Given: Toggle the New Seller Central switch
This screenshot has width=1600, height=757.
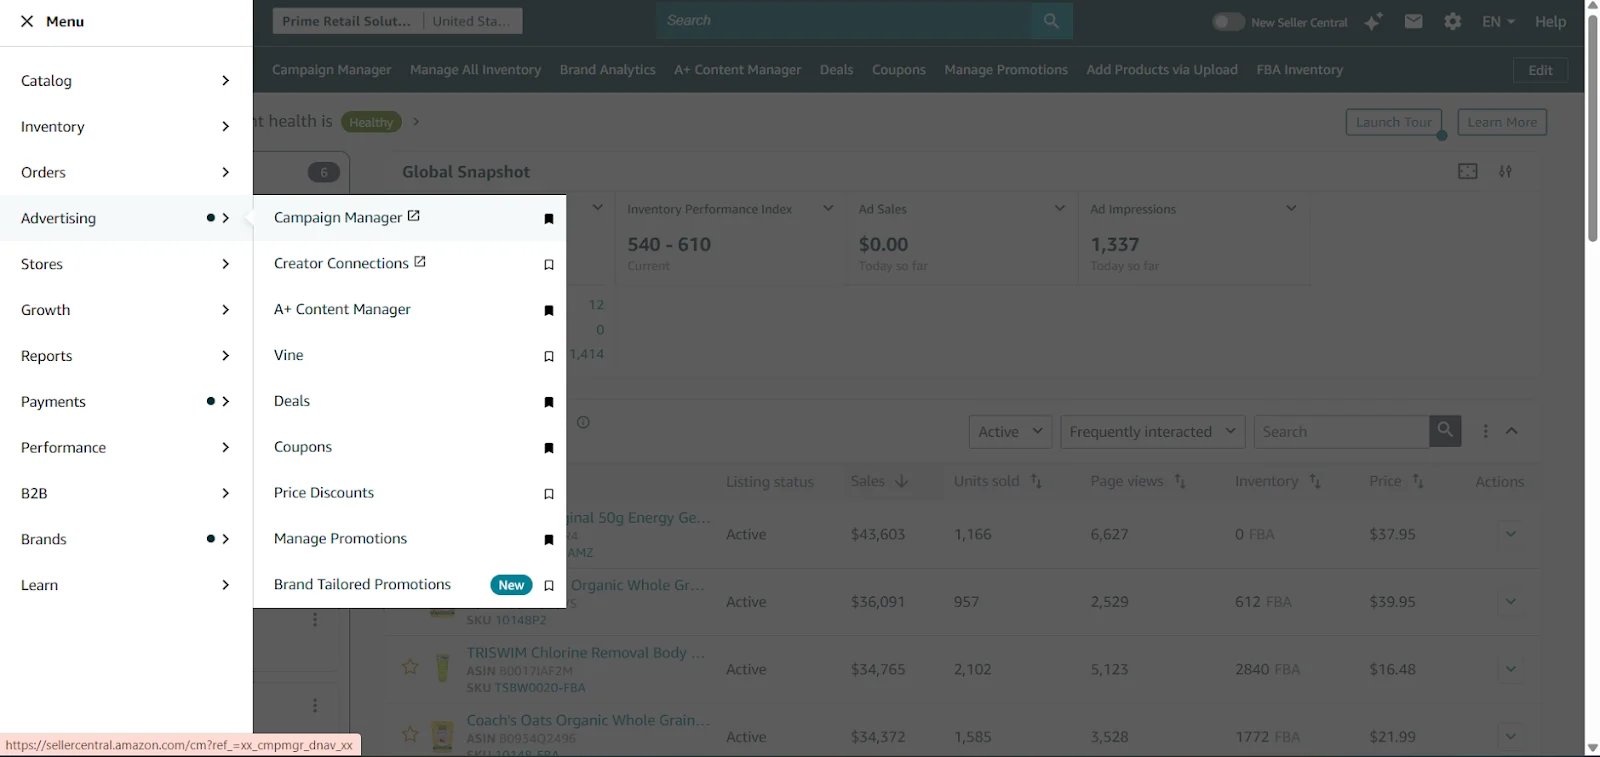Looking at the screenshot, I should tap(1228, 22).
